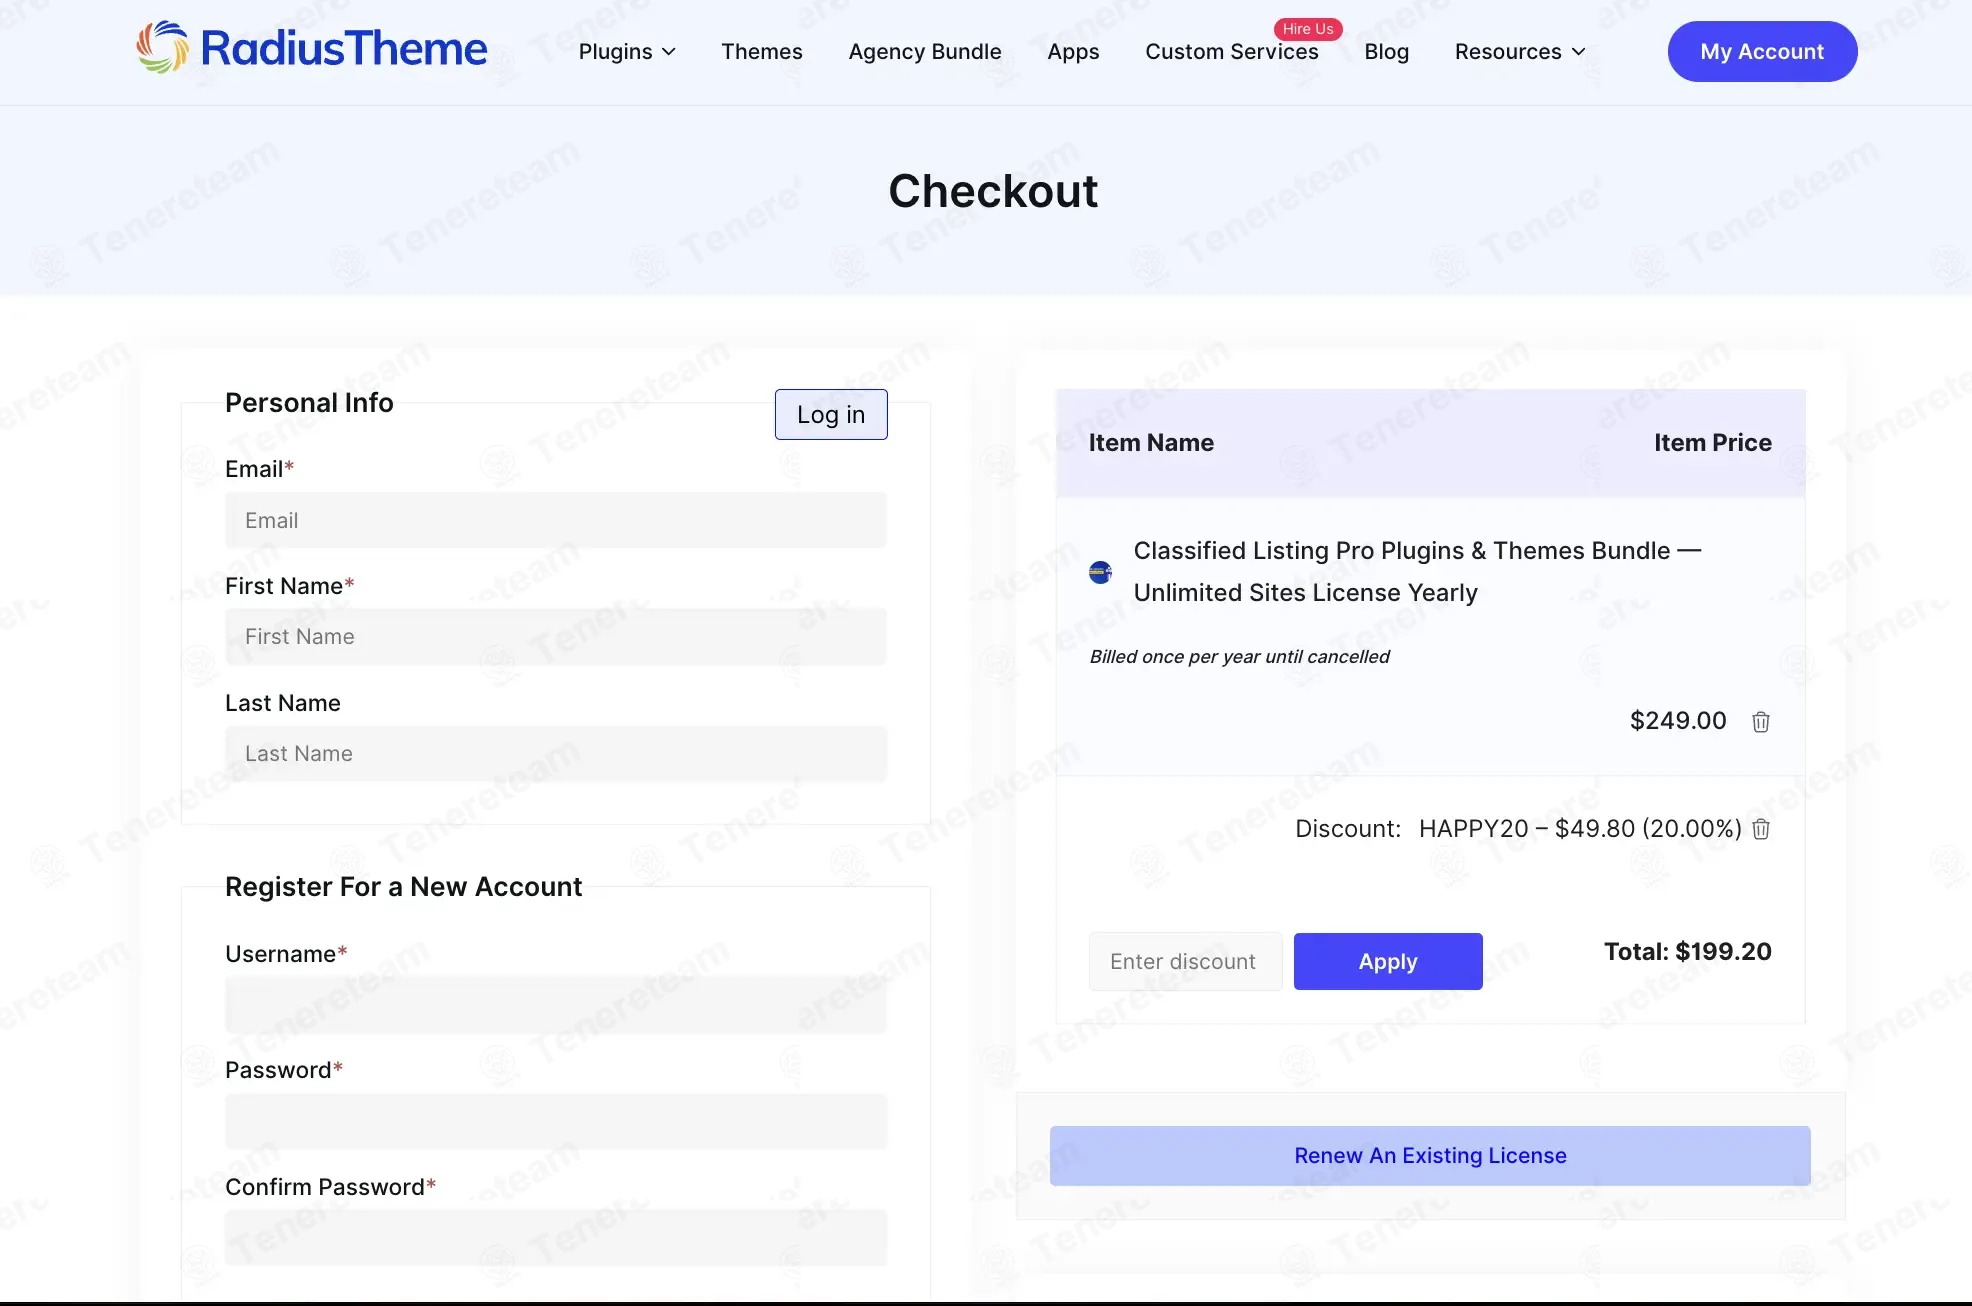Focus the Email input field
Screen dimensions: 1972x1306
point(556,520)
